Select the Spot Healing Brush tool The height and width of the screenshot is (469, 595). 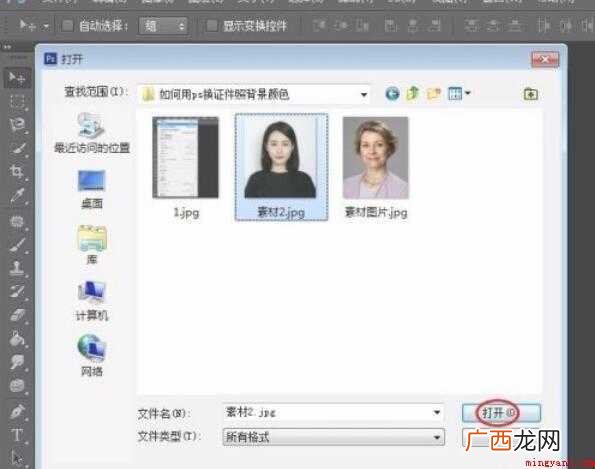pyautogui.click(x=17, y=221)
